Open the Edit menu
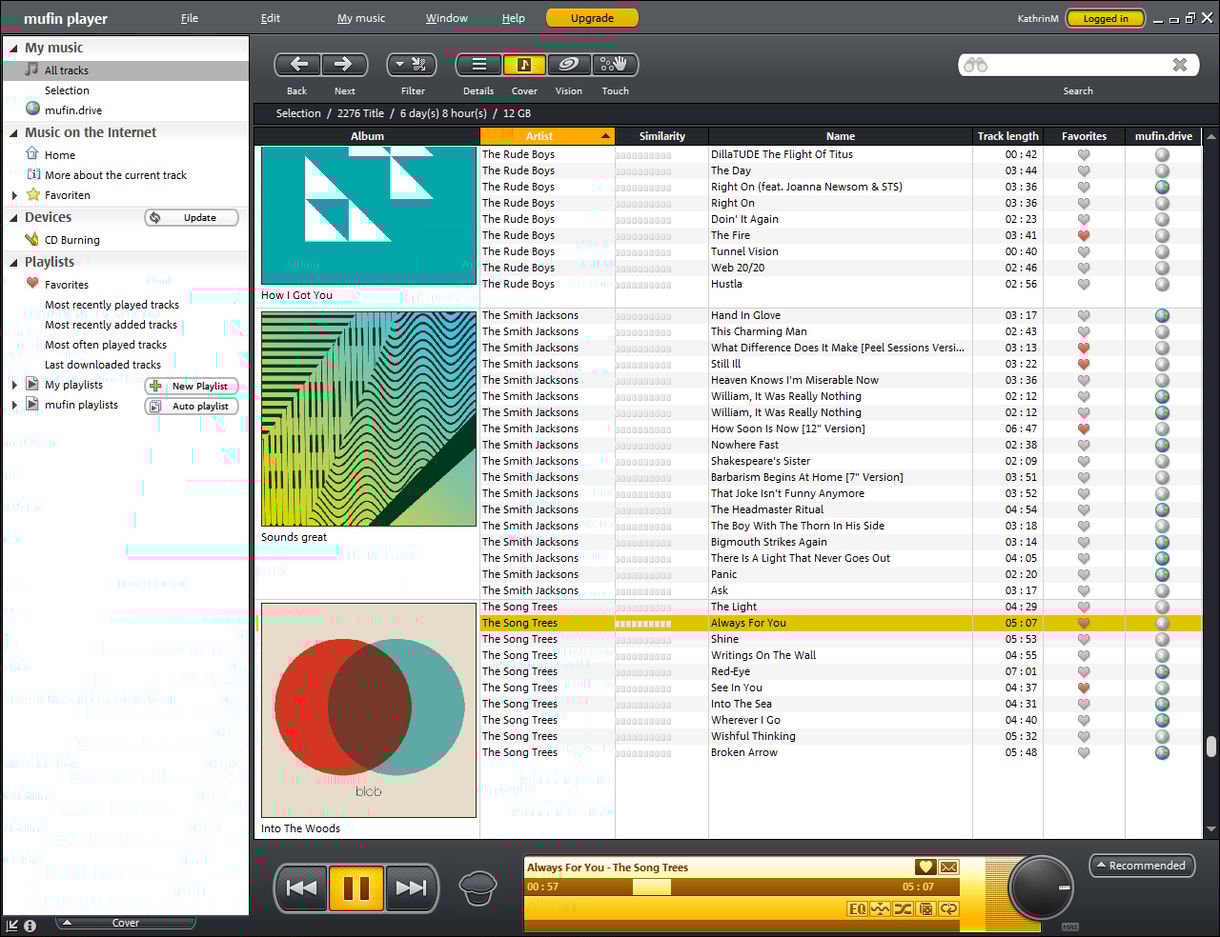The width and height of the screenshot is (1220, 937). (x=270, y=18)
